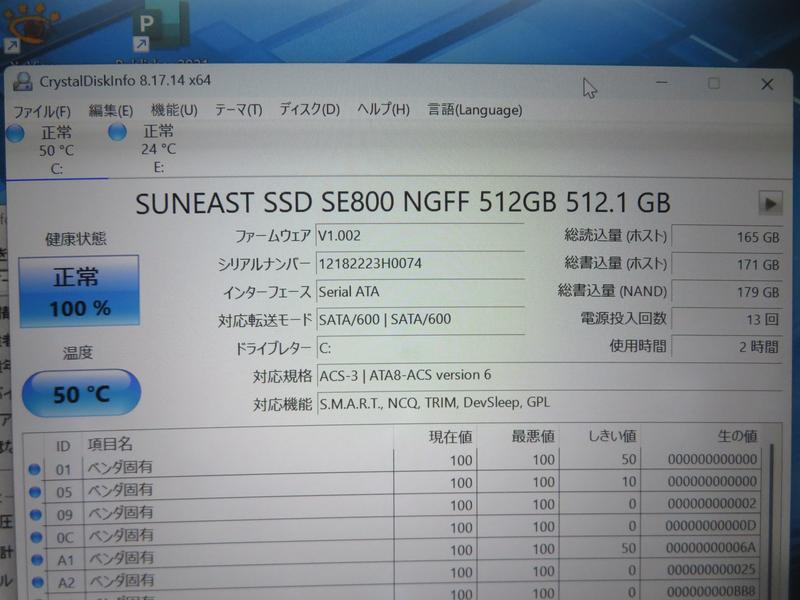
Task: Click the blue status dot in row A1
Action: [37, 560]
